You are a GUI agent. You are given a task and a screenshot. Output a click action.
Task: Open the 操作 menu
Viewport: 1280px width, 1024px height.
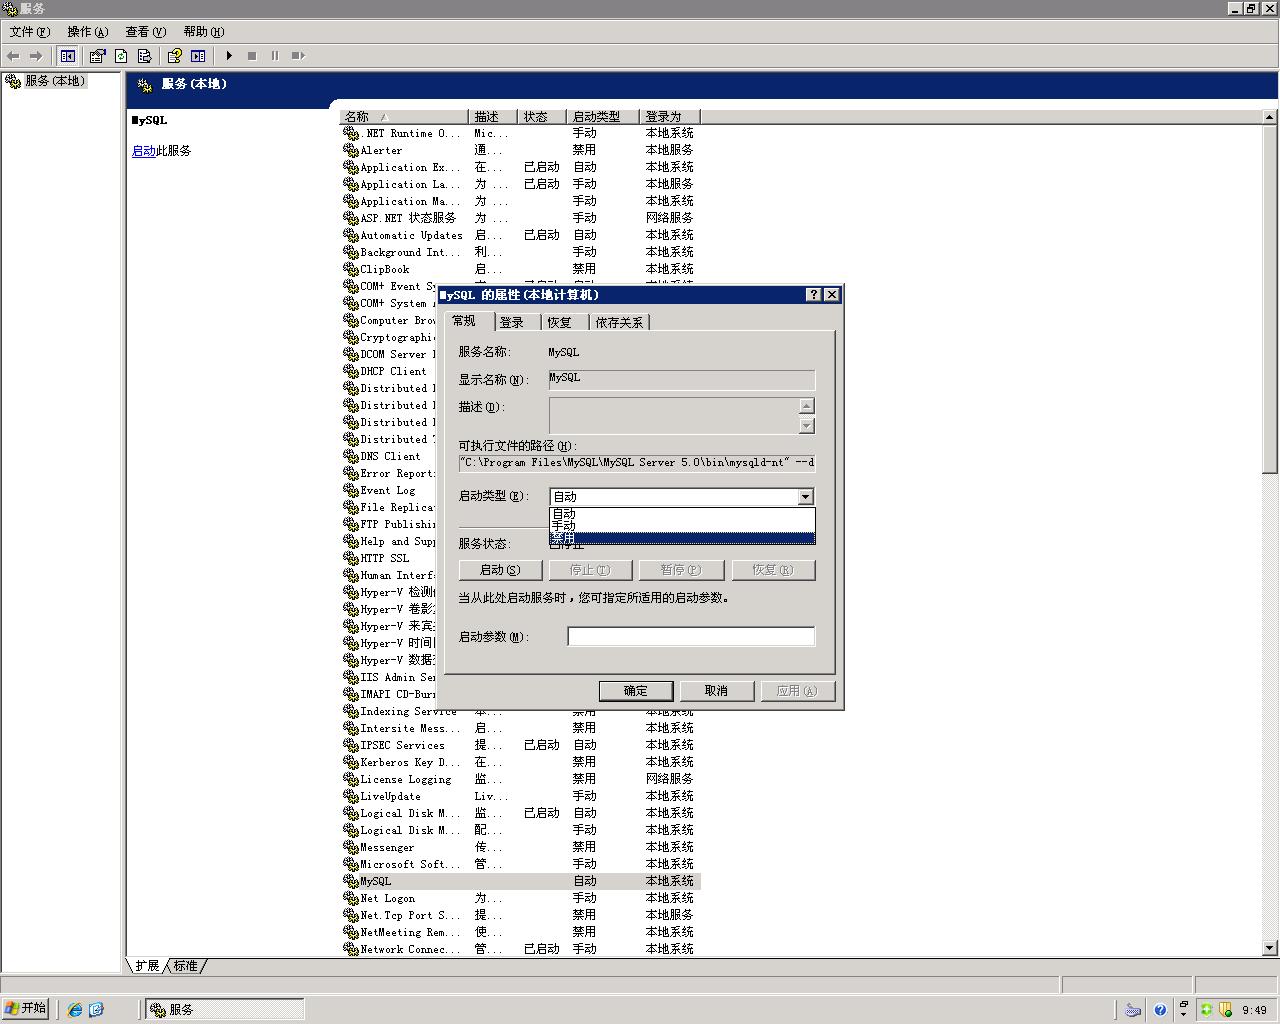coord(87,32)
